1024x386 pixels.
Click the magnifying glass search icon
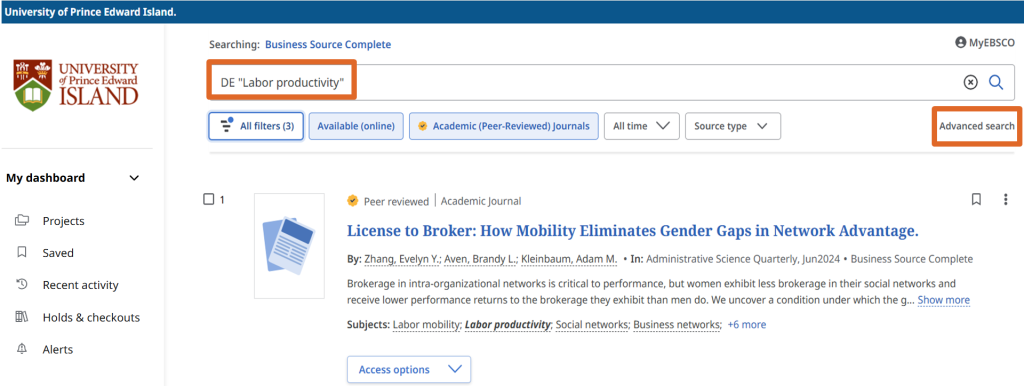996,82
